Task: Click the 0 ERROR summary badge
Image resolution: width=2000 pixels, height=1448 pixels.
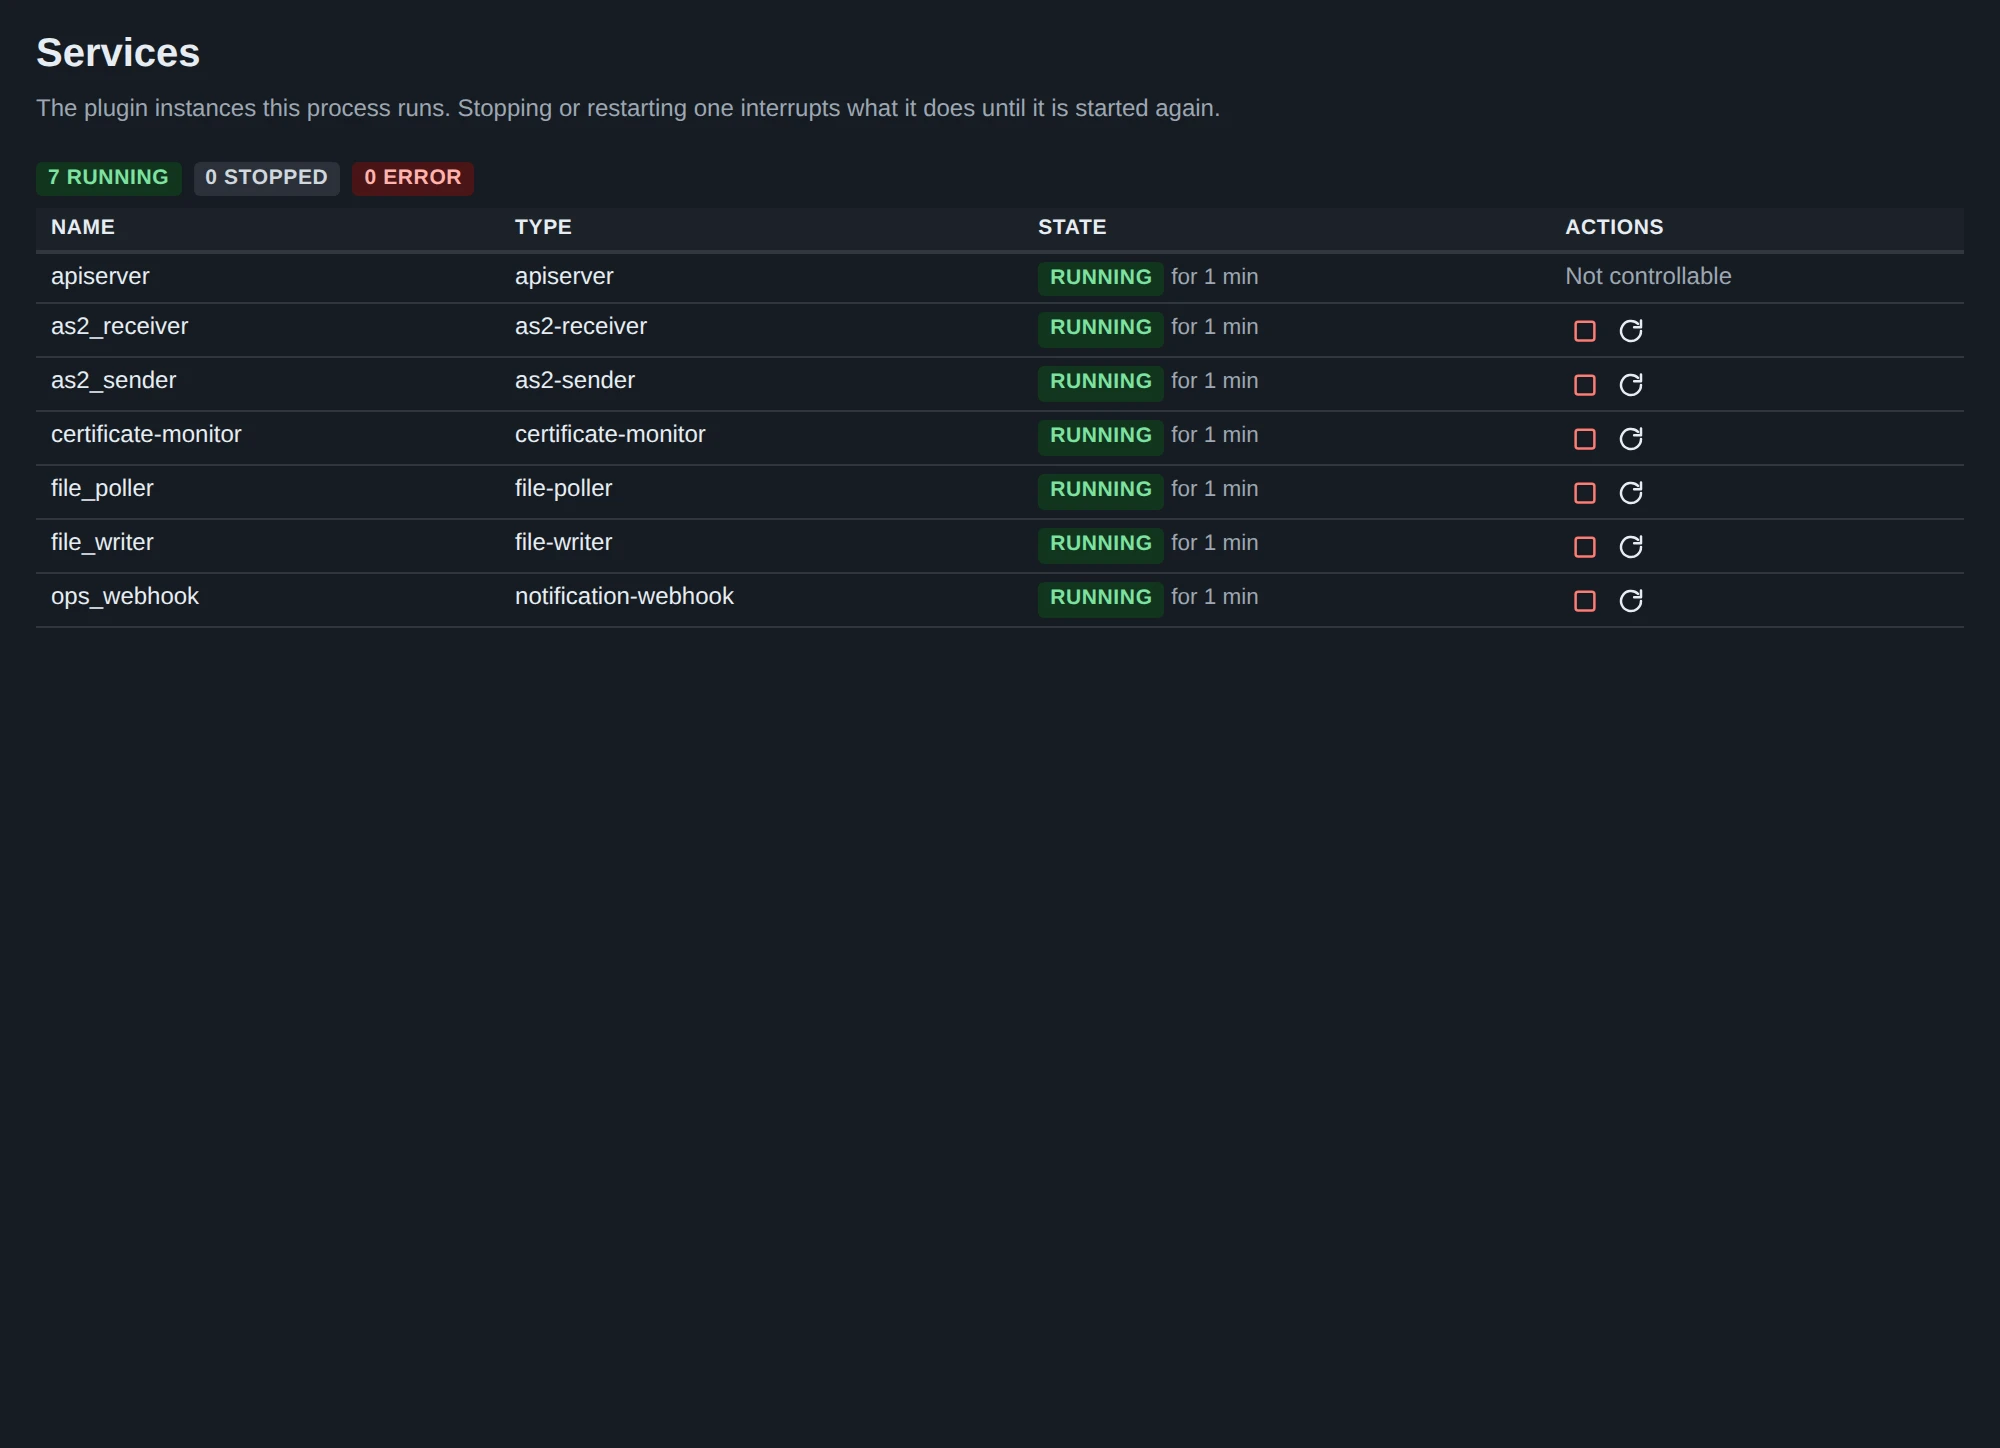Action: (413, 178)
